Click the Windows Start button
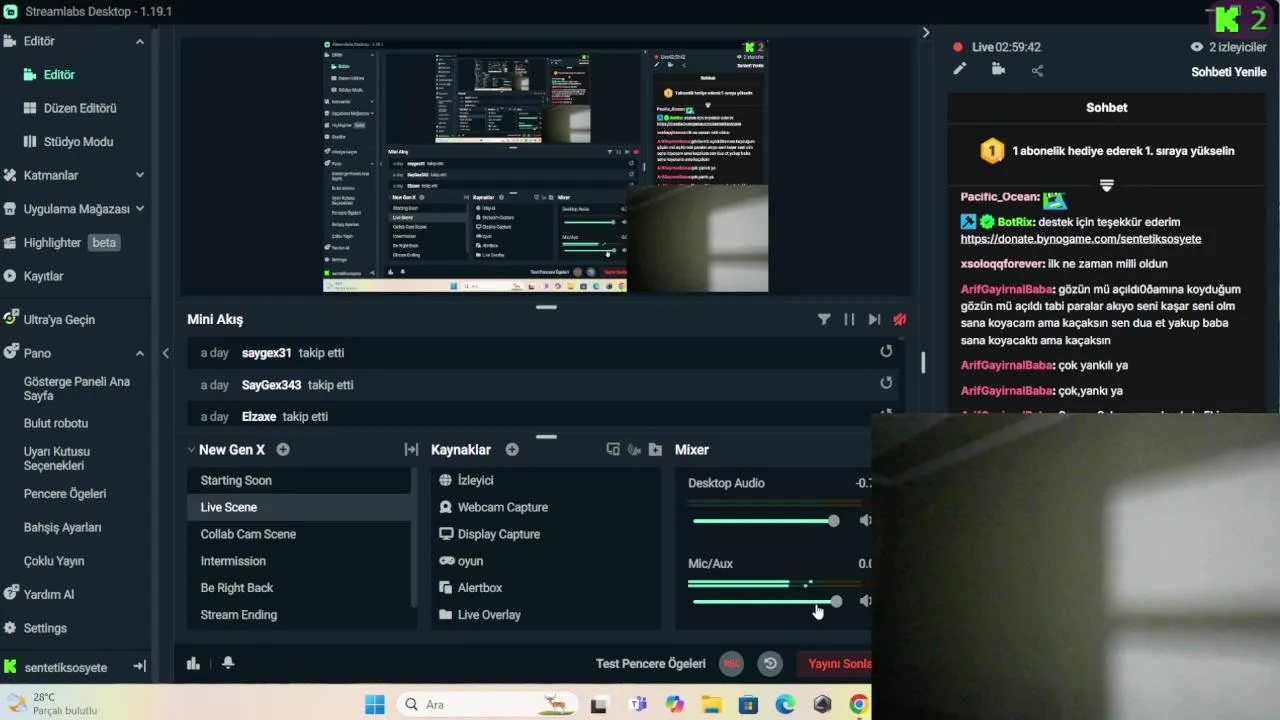 (375, 704)
